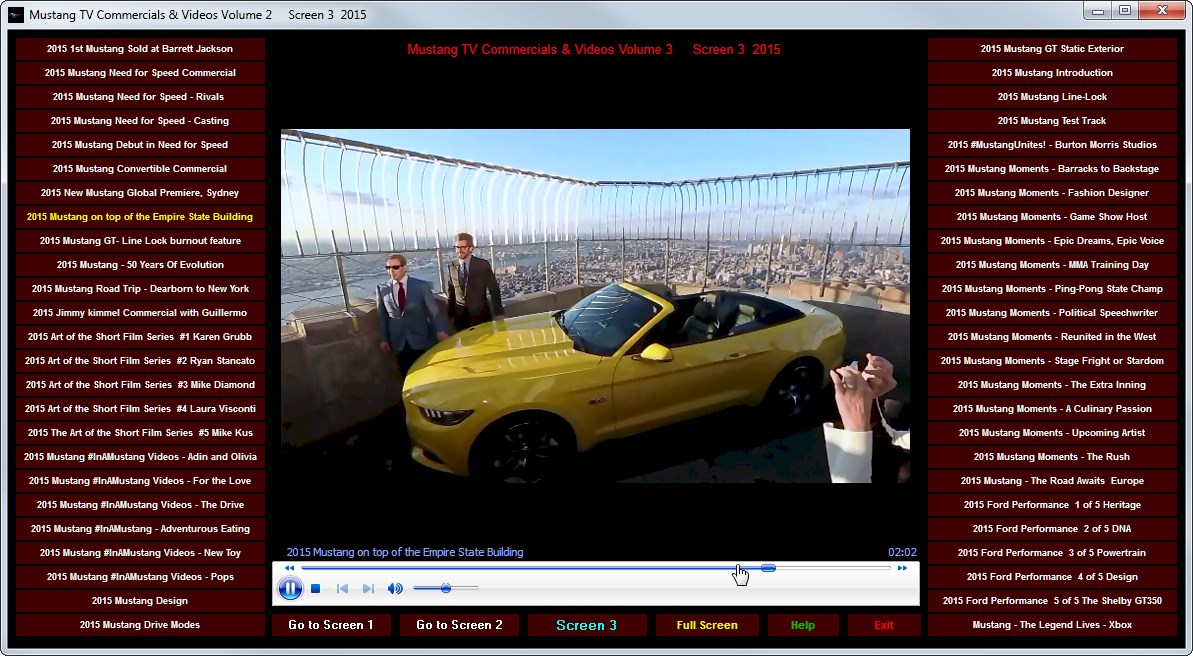
Task: Play Mustang Moments - Political Speechwriter
Action: point(1052,313)
